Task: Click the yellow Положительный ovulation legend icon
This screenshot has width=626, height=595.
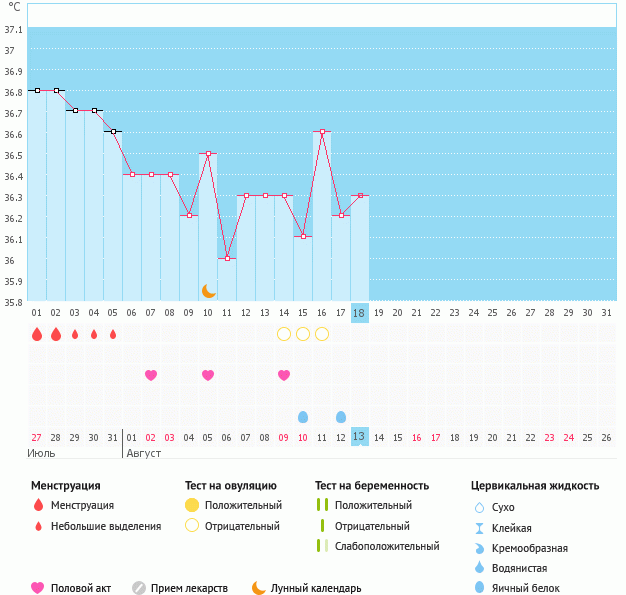Action: coord(192,506)
